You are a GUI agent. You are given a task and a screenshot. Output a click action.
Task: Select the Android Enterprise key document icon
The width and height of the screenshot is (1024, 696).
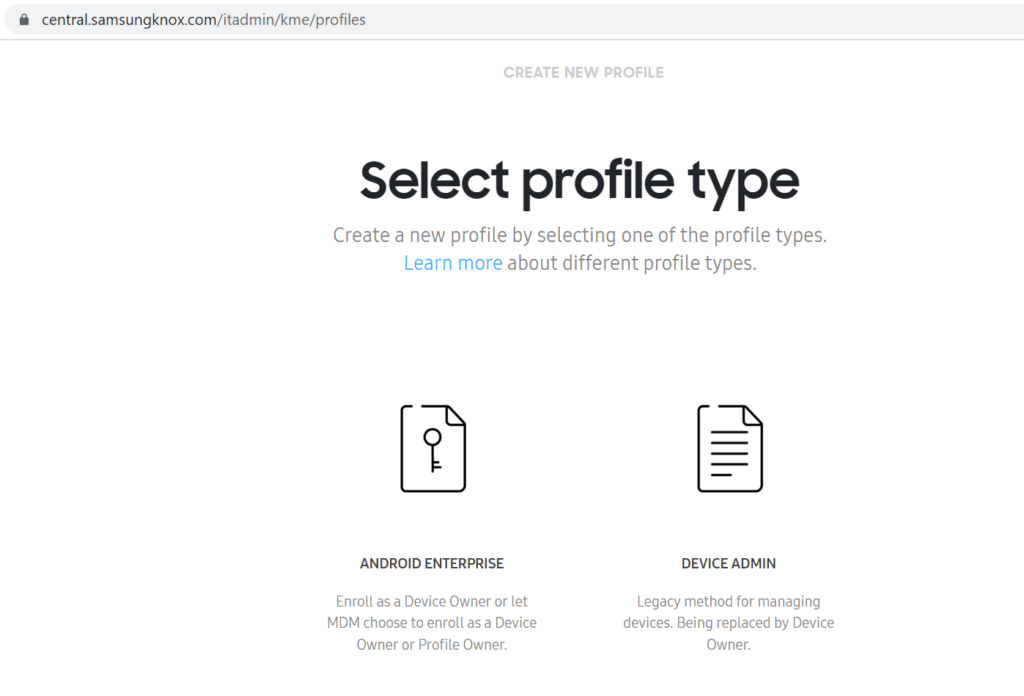coord(433,449)
